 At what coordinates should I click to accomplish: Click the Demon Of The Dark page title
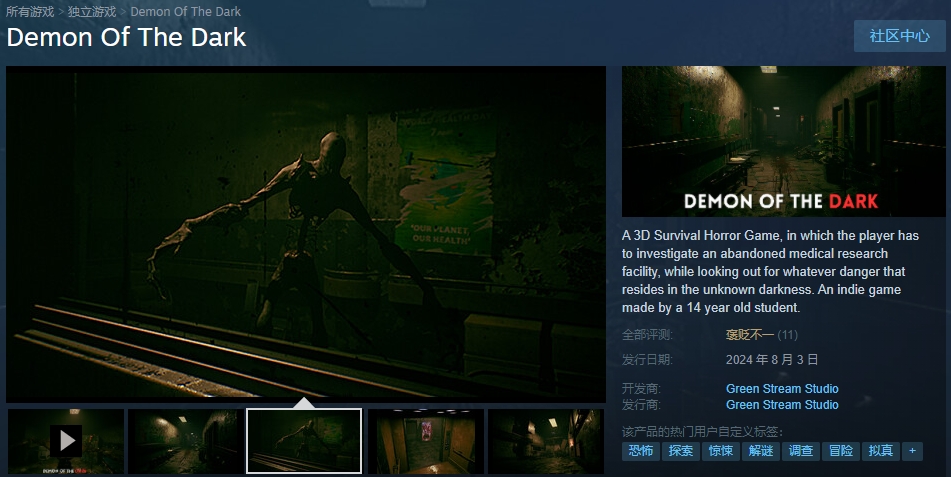126,38
